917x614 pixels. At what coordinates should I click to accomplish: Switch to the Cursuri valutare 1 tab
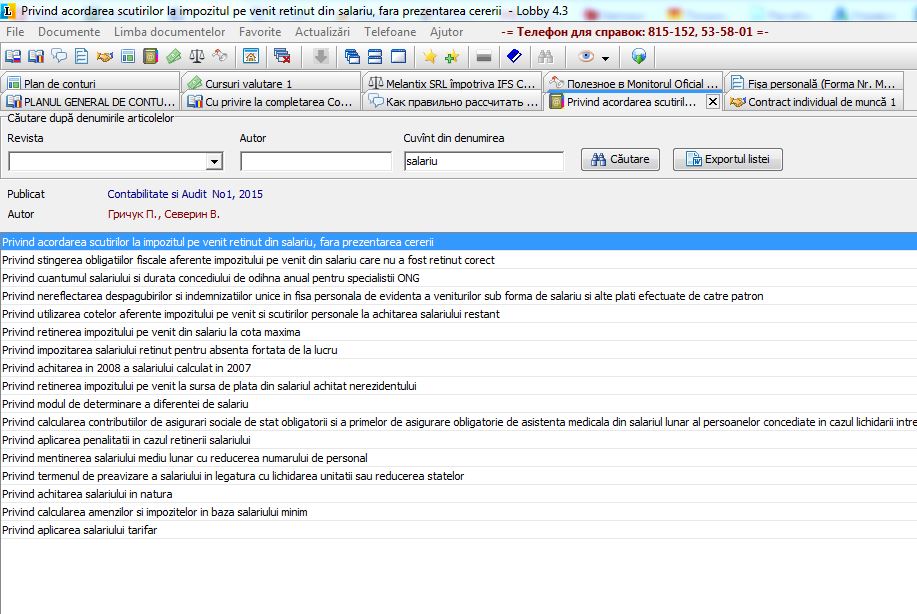pyautogui.click(x=272, y=83)
